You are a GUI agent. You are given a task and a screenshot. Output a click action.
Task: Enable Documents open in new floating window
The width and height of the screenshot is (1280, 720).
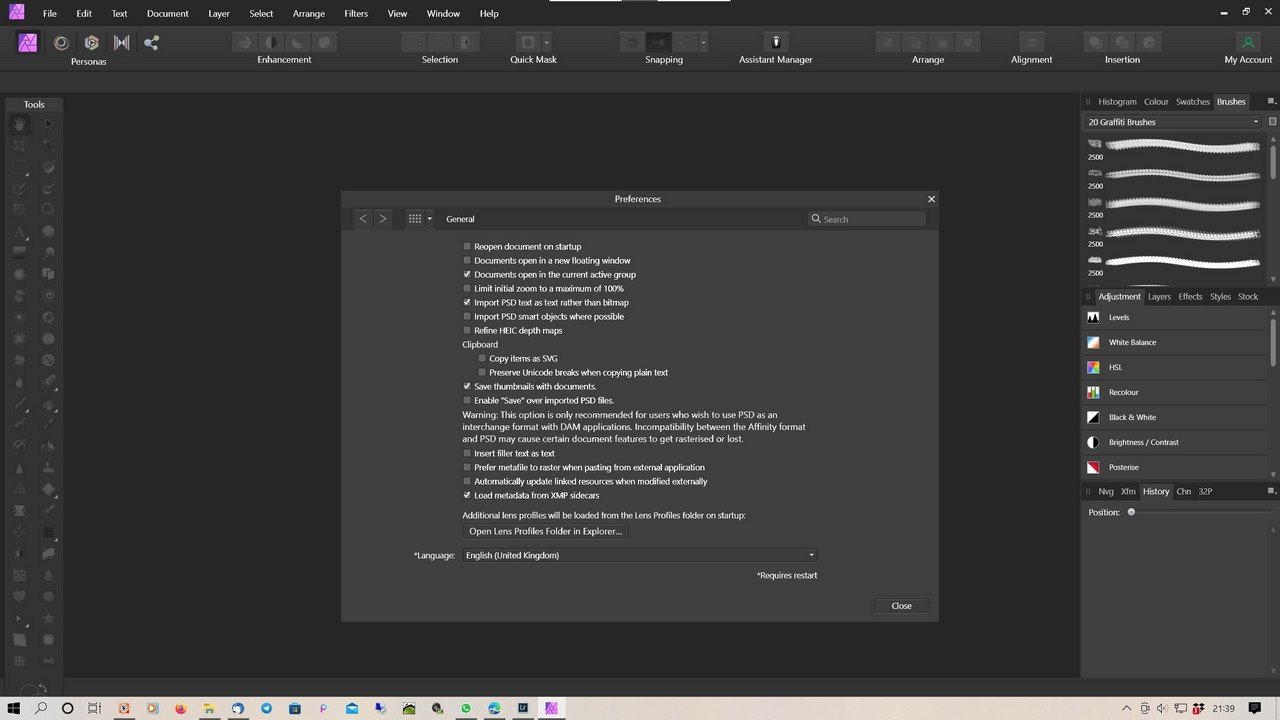click(467, 260)
